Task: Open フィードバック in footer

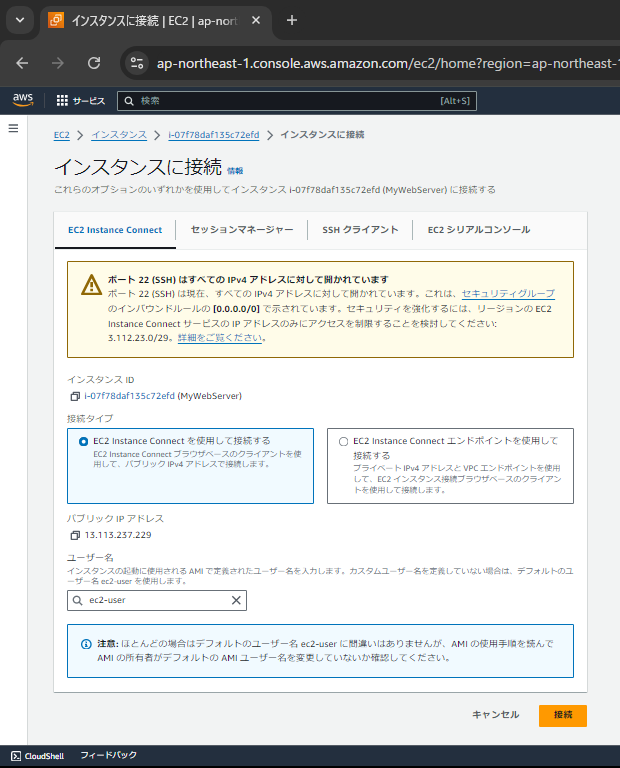Action: 108,755
